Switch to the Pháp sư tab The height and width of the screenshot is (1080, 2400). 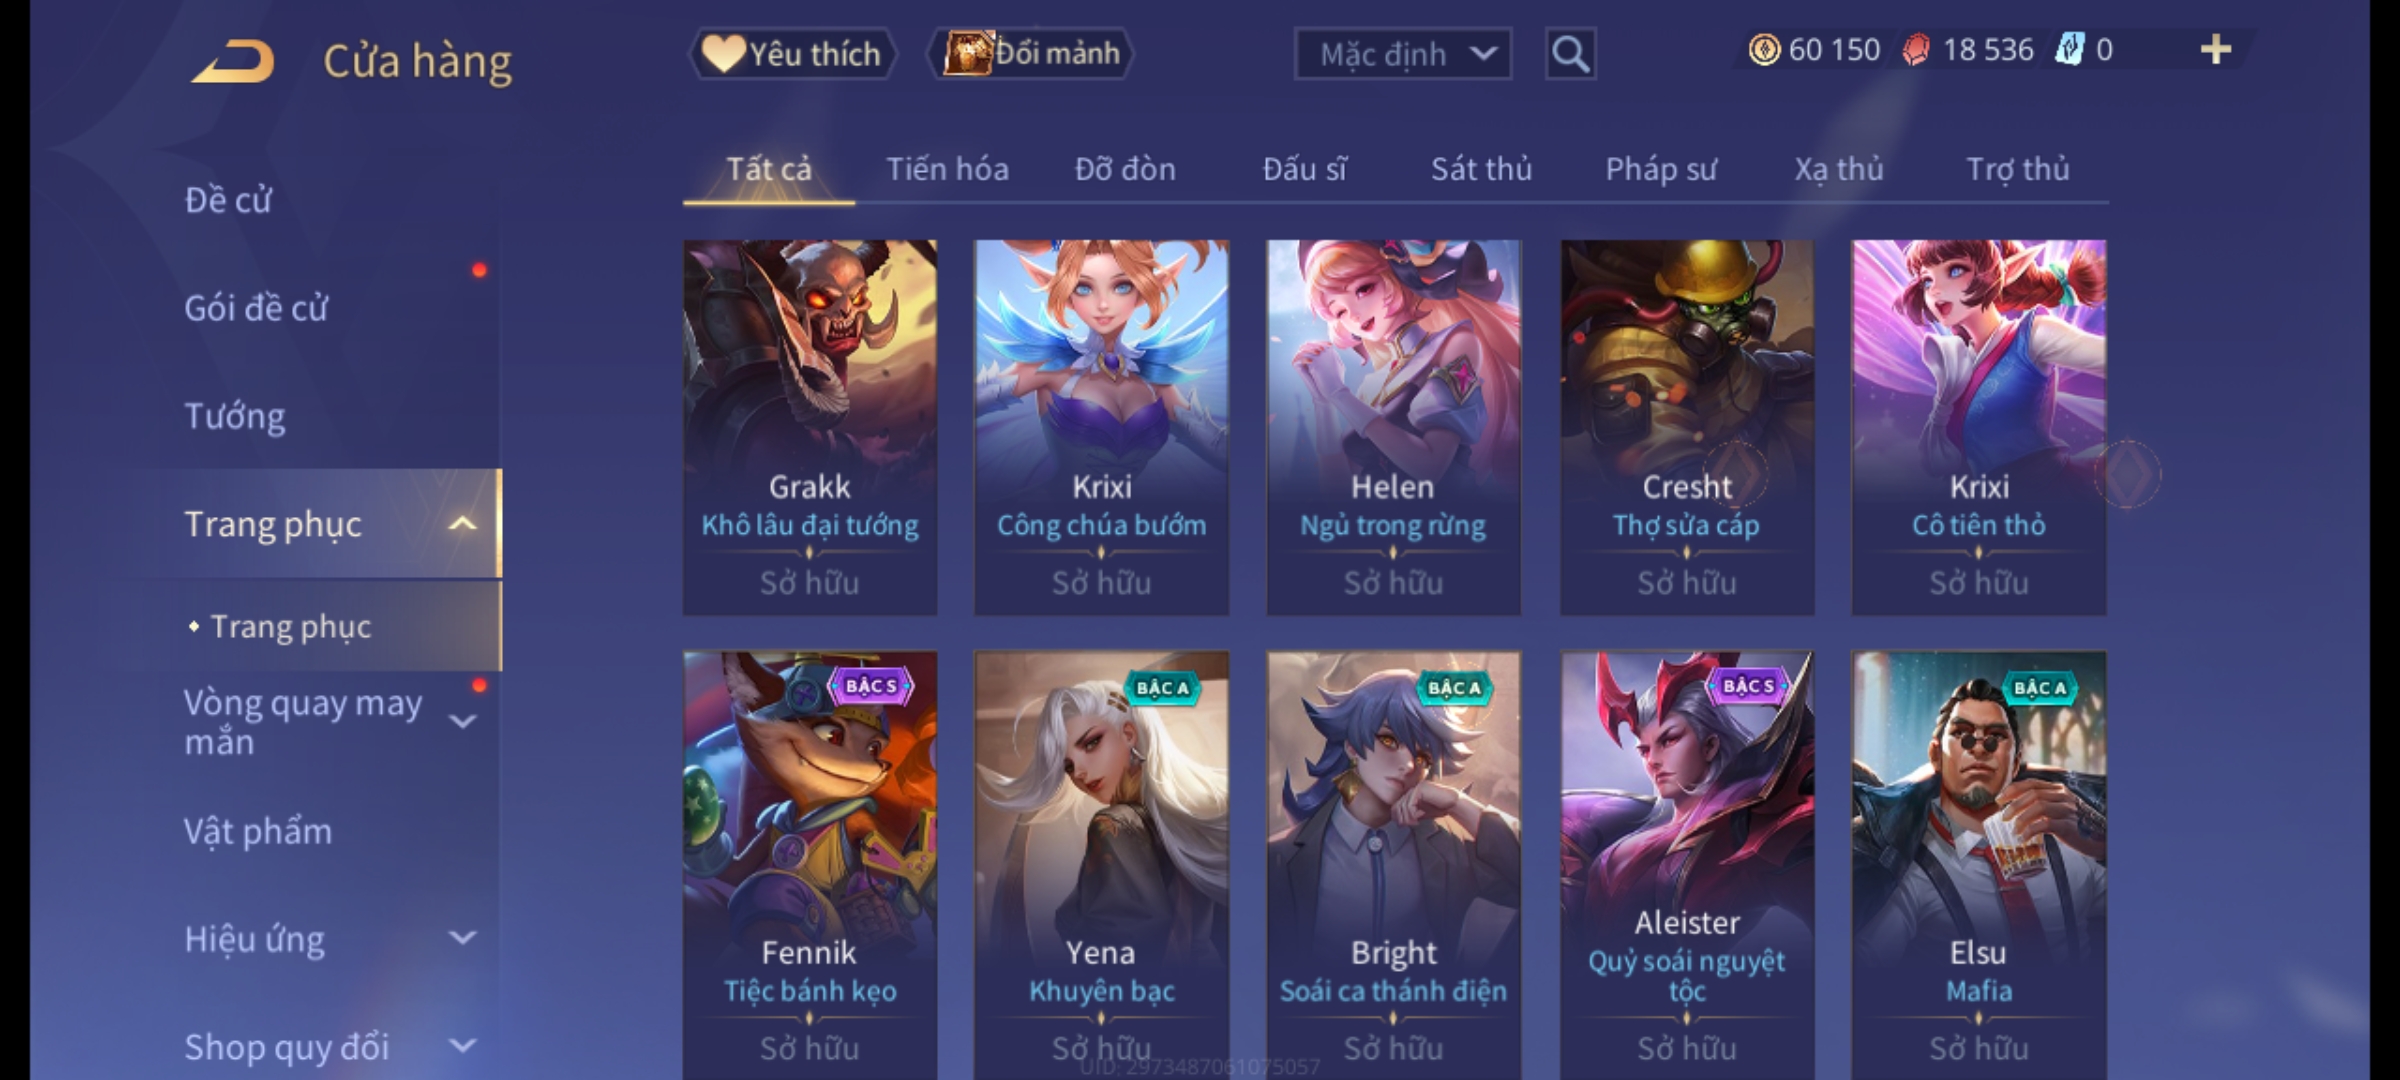pos(1661,169)
